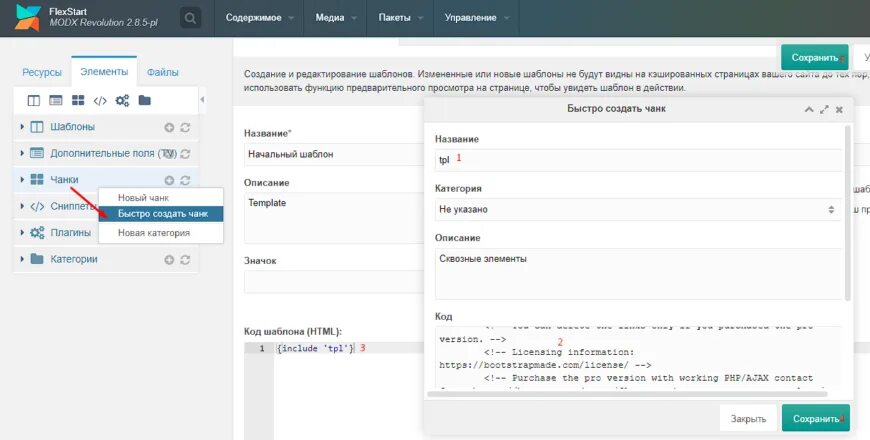Click the new TV field toolbar icon
The width and height of the screenshot is (870, 440).
55,100
